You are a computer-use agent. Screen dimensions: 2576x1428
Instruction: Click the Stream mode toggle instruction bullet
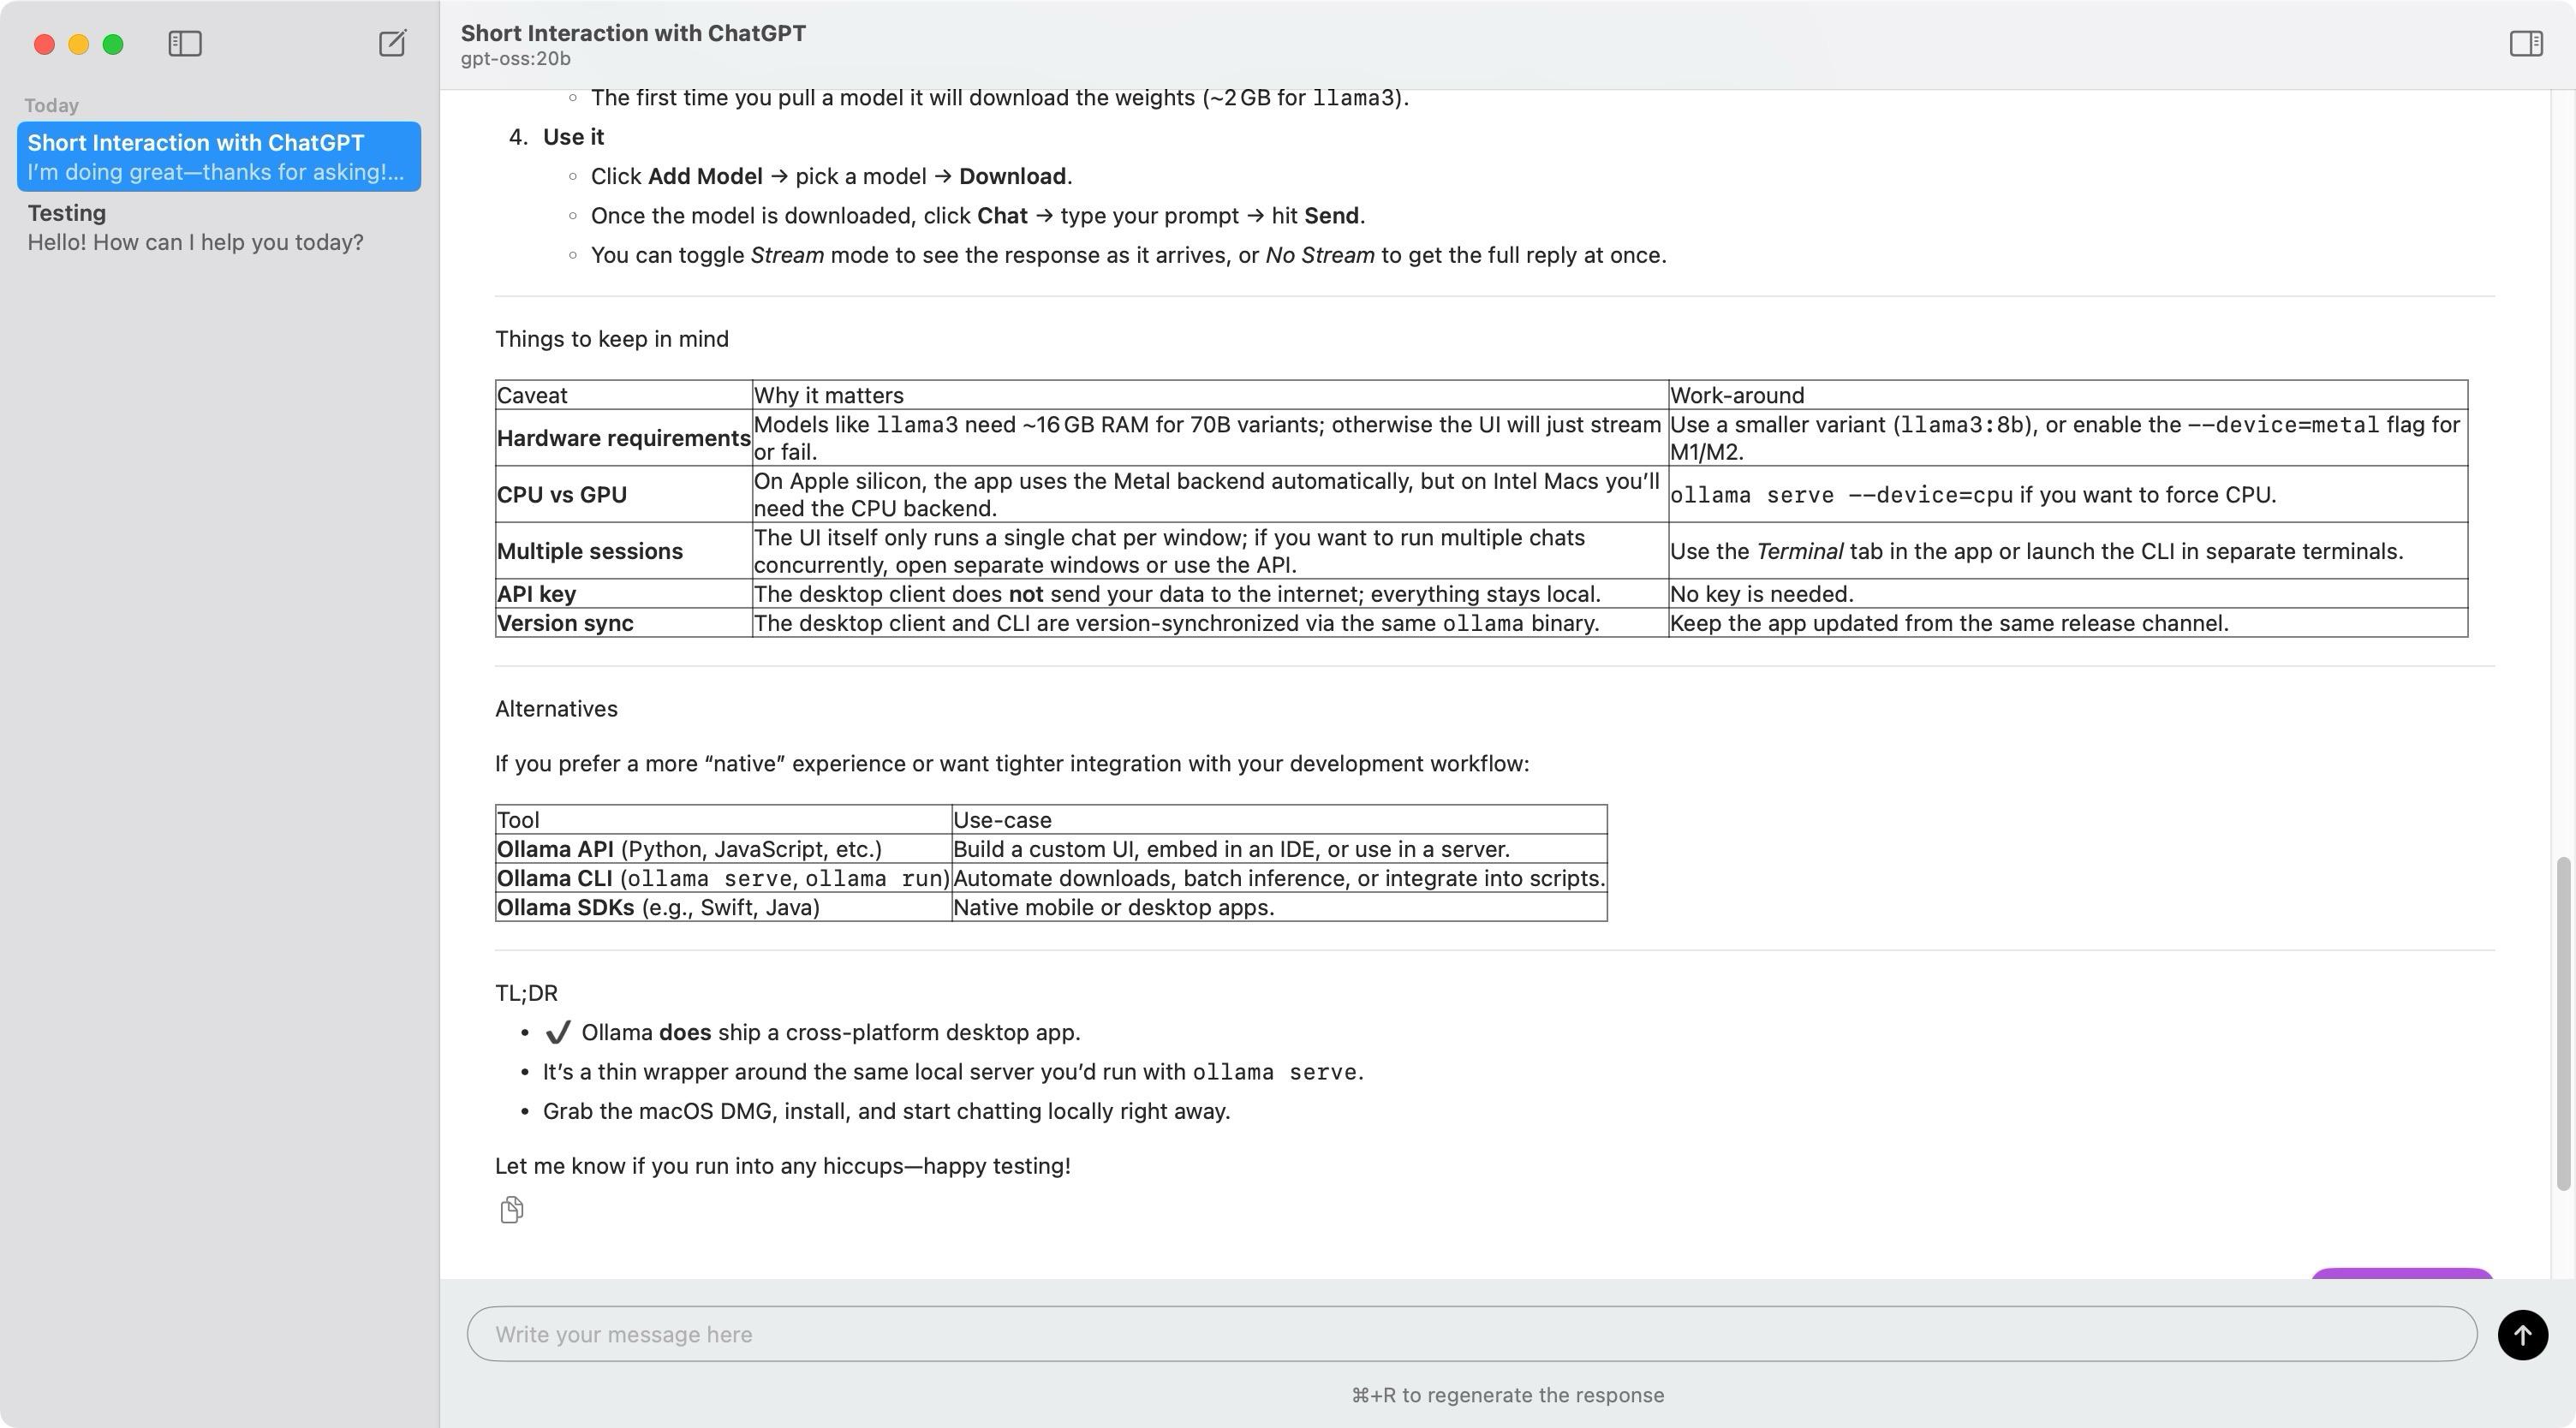1128,255
